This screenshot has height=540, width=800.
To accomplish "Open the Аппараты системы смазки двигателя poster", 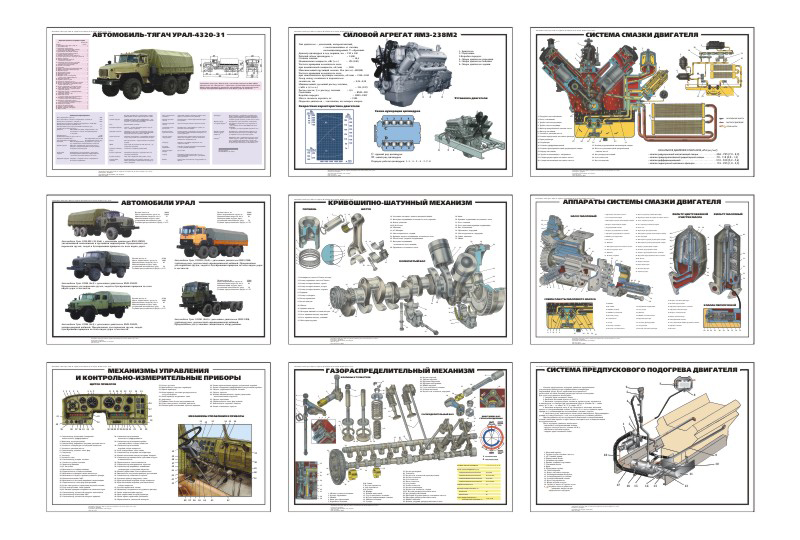I will click(x=642, y=269).
